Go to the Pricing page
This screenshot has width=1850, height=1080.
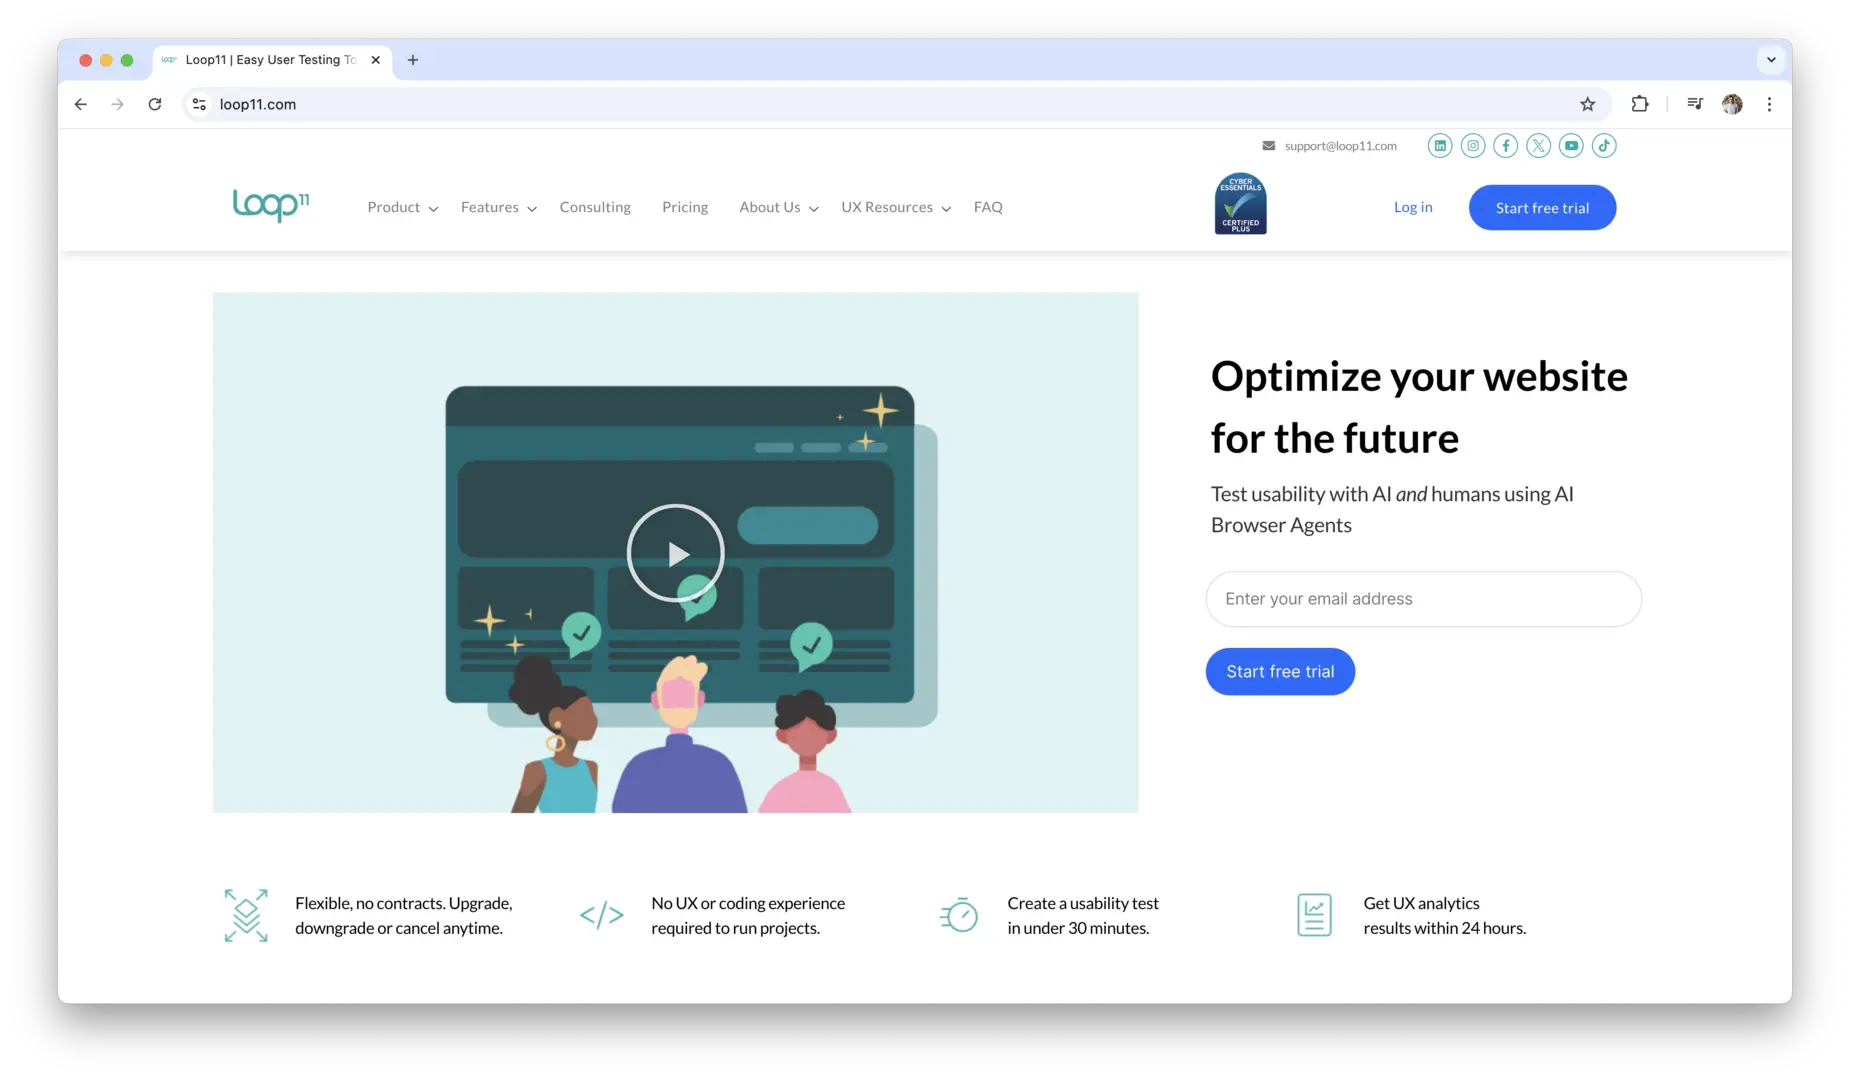[x=685, y=207]
